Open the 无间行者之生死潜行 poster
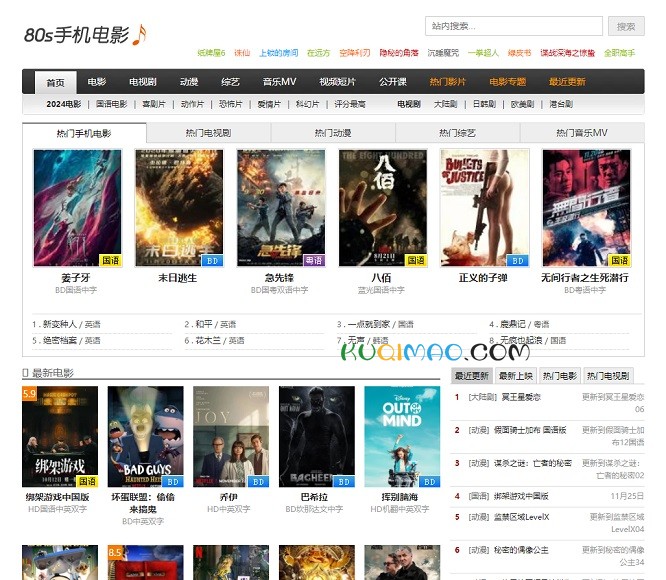 [587, 208]
